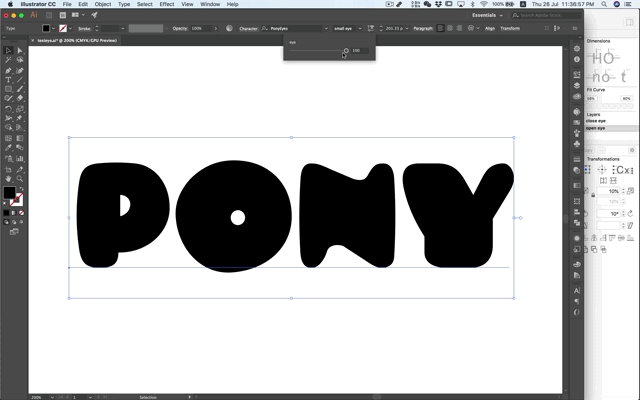Select the Rectangle tool
This screenshot has width=640, height=400.
(8, 89)
